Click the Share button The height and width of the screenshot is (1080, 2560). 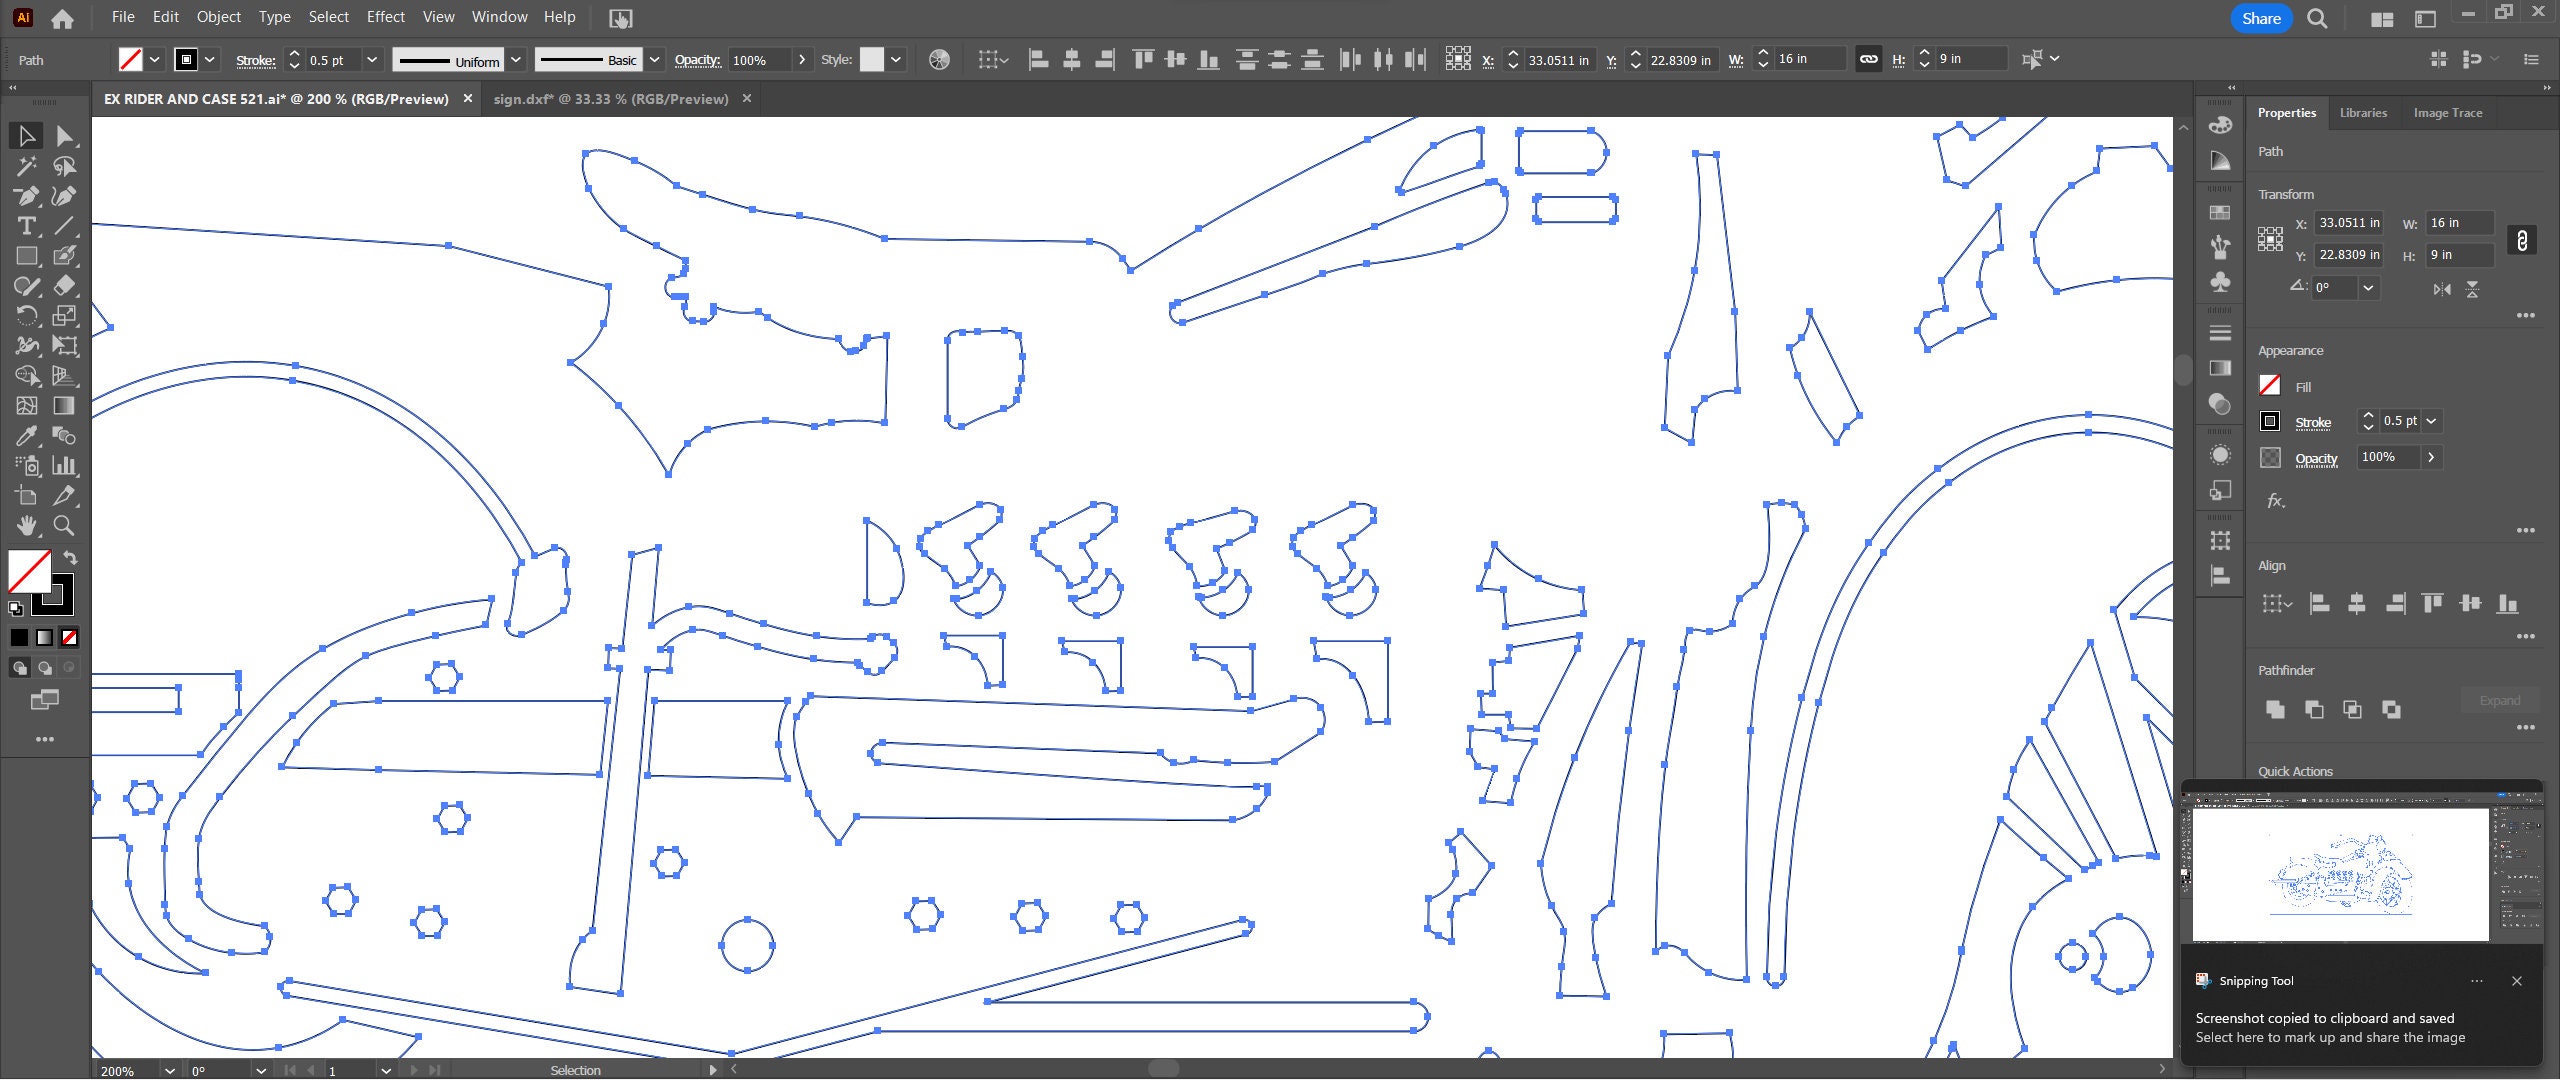click(x=2260, y=18)
